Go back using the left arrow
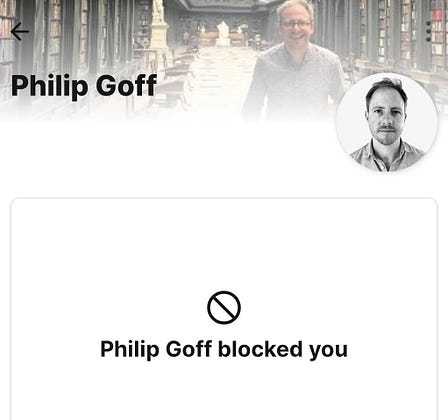This screenshot has width=448, height=420. coord(20,31)
